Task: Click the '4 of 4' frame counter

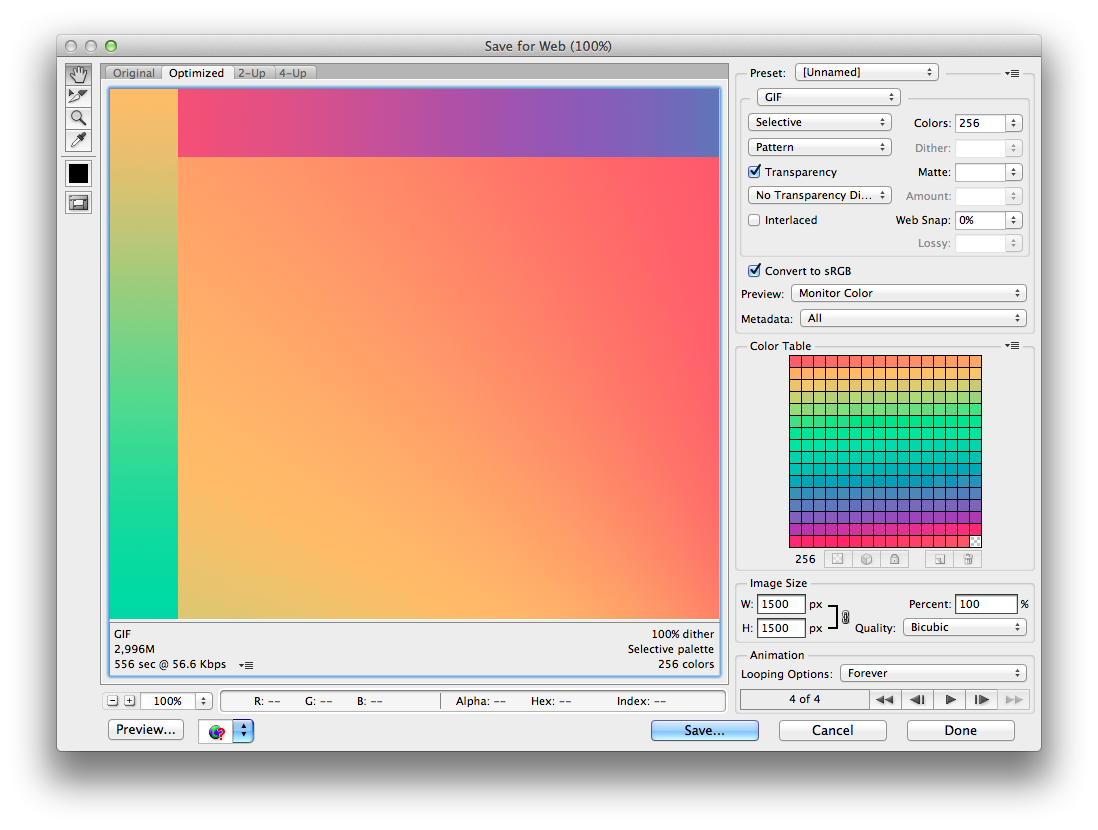Action: tap(805, 699)
